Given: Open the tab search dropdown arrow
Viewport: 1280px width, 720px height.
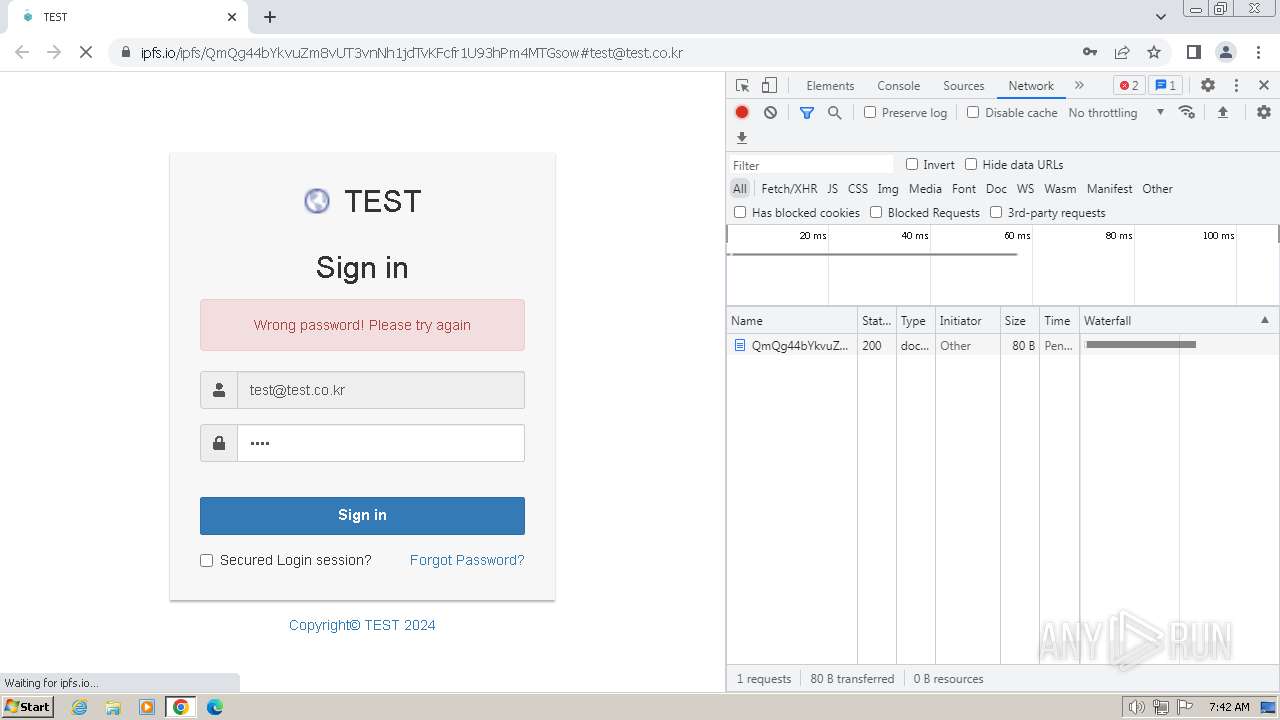Looking at the screenshot, I should coord(1161,17).
